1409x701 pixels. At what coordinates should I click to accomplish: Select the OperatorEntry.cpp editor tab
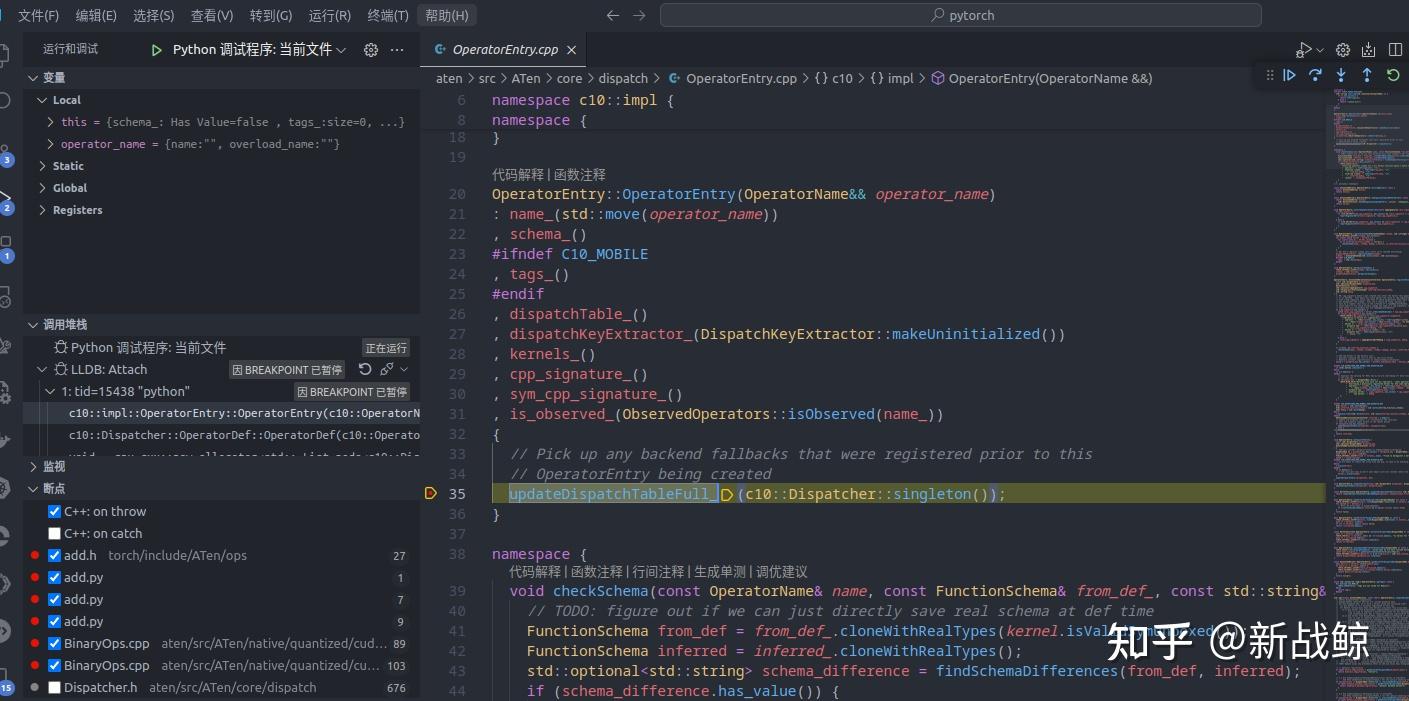point(504,50)
